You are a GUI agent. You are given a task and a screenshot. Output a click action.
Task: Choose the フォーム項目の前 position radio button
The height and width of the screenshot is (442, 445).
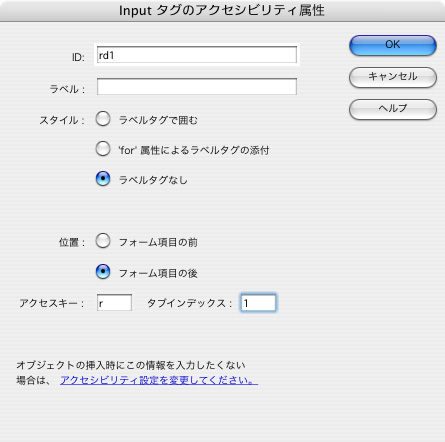click(103, 241)
